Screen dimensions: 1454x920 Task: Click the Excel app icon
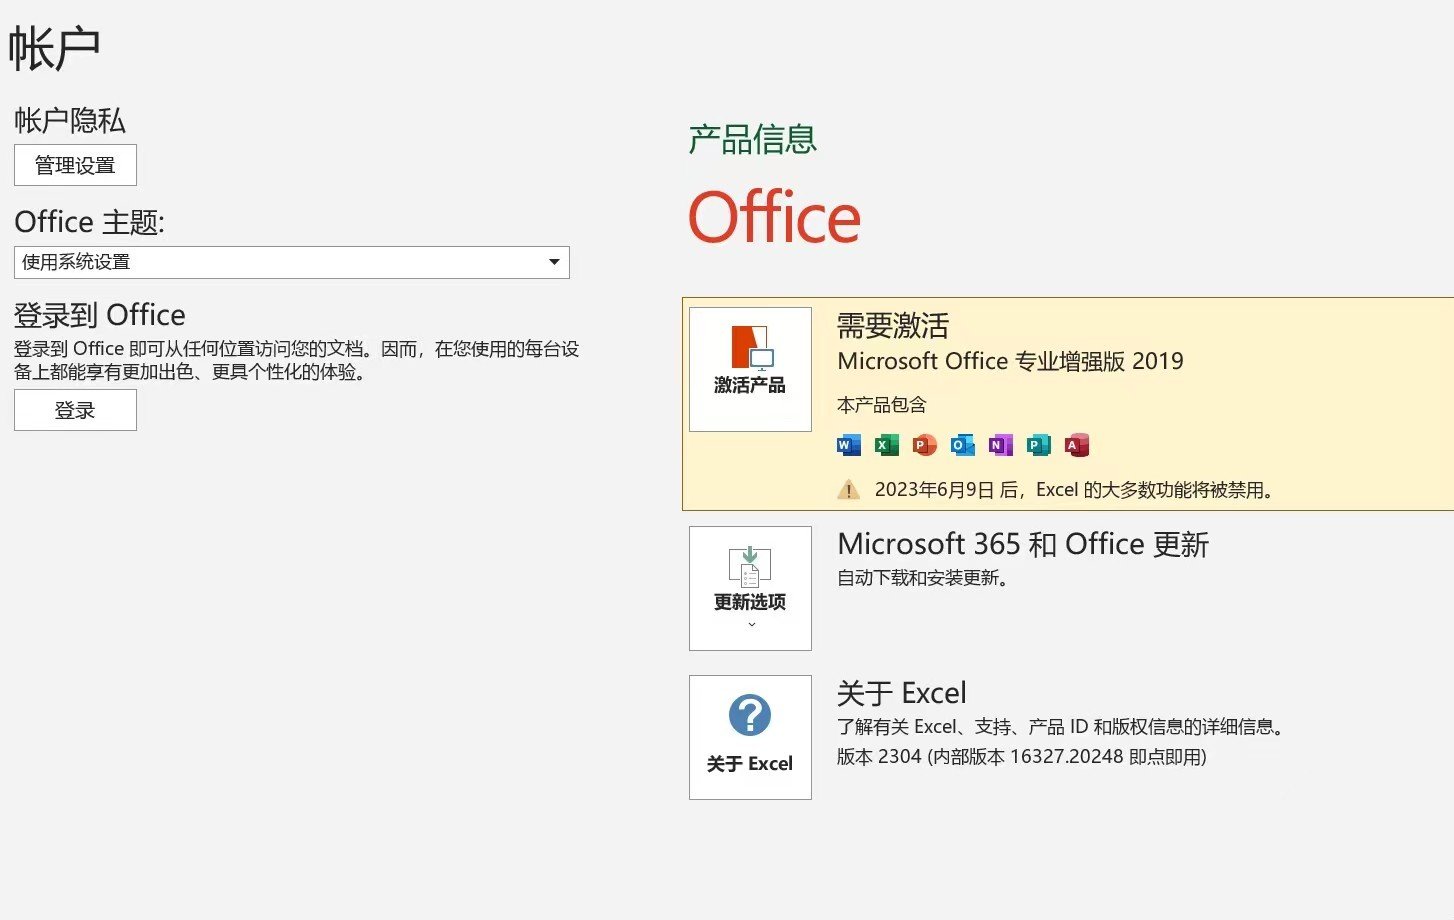[885, 444]
